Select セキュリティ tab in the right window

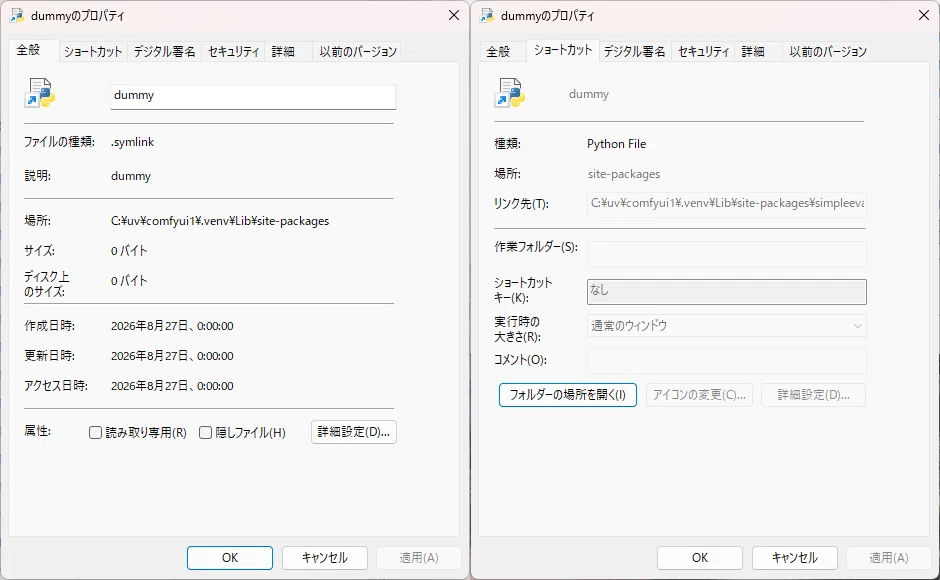[x=703, y=52]
